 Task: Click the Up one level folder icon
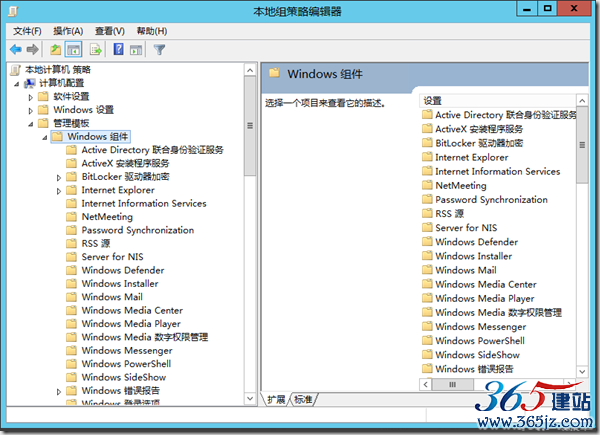pos(56,49)
